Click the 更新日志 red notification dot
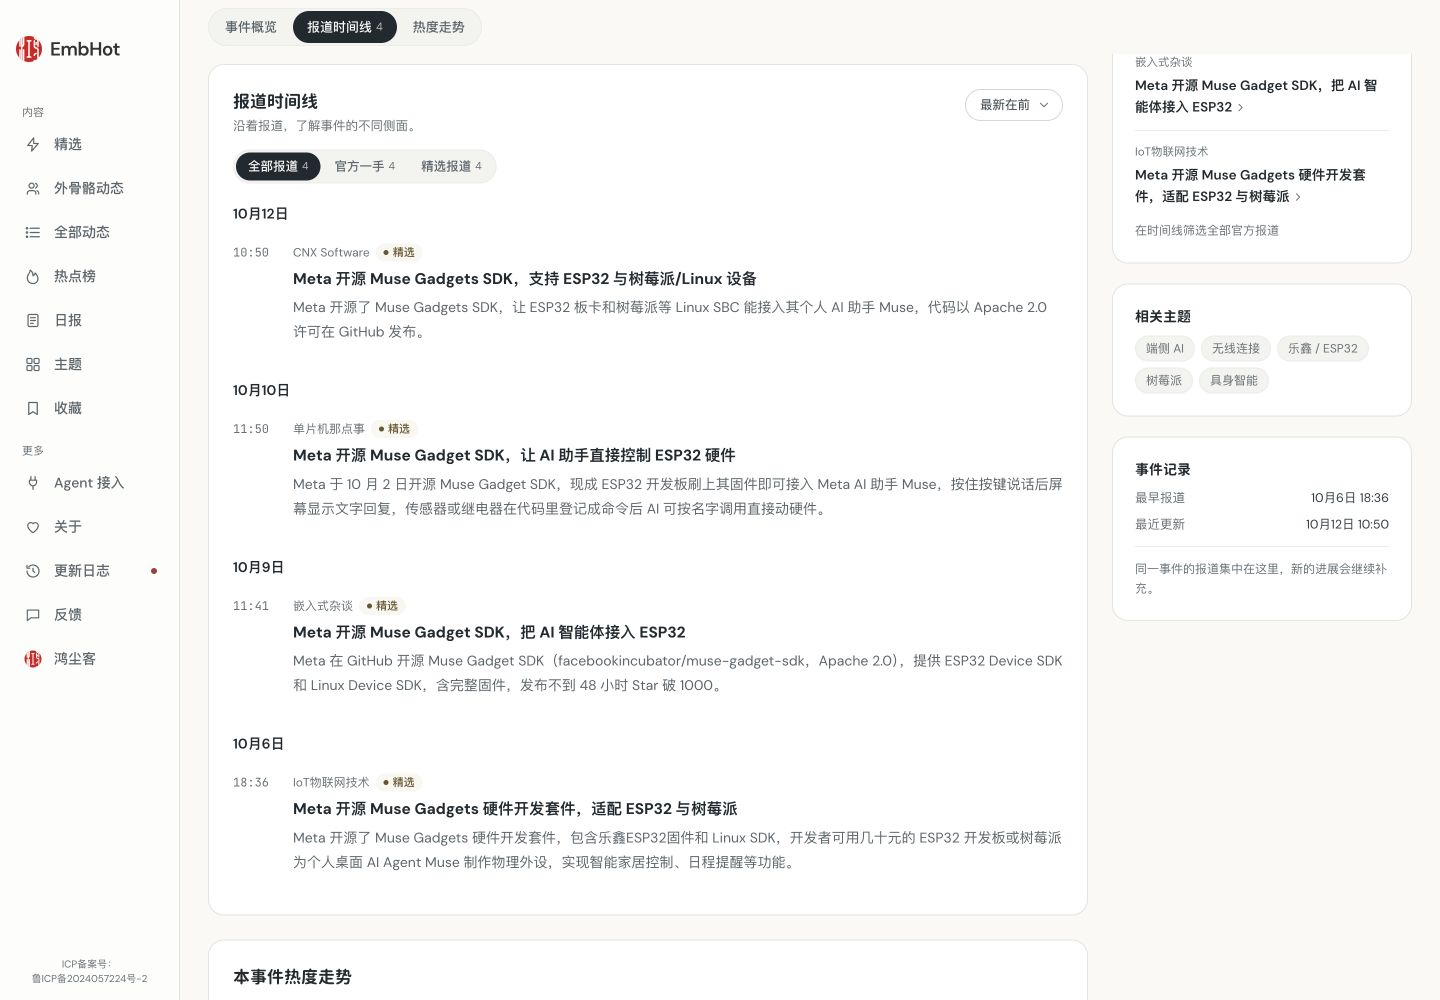1440x1000 pixels. pyautogui.click(x=154, y=571)
